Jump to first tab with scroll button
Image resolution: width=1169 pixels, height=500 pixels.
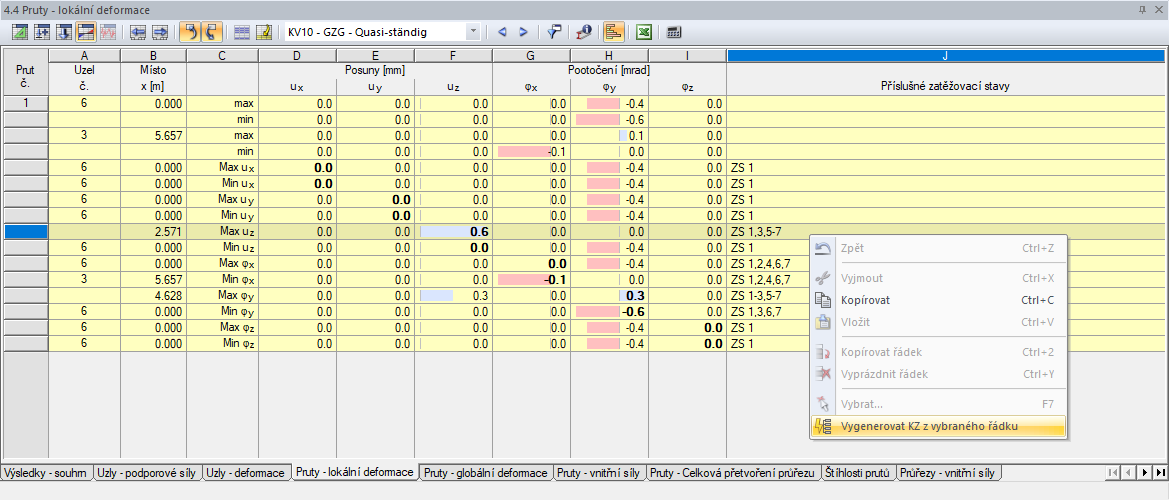coord(1113,472)
